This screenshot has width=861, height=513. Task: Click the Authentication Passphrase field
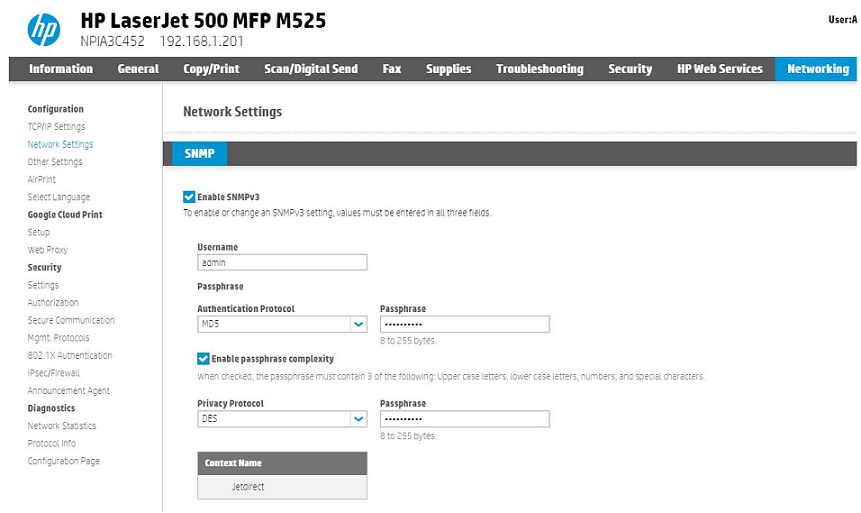pos(464,324)
